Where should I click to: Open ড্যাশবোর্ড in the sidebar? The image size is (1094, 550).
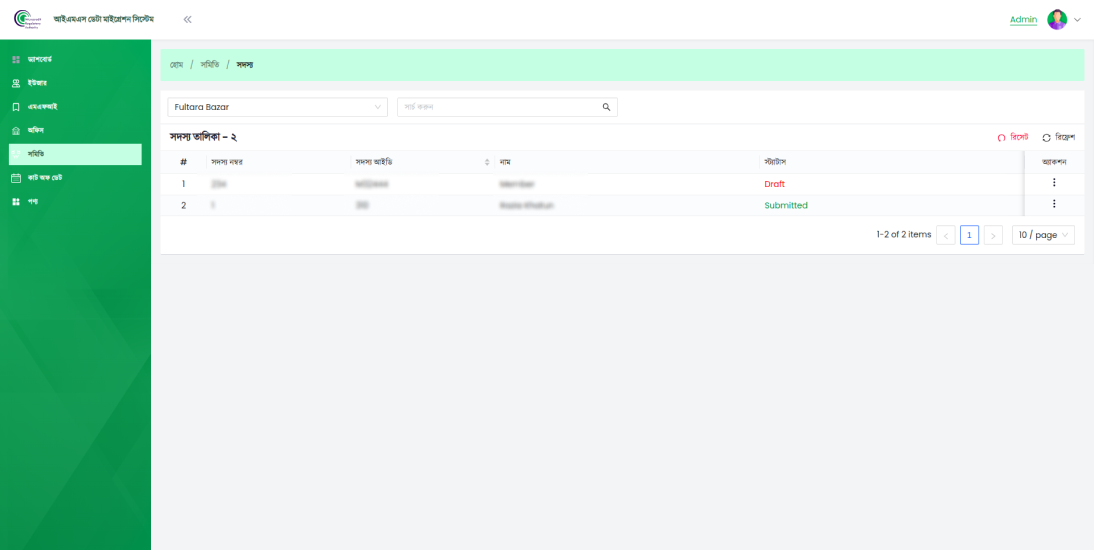[40, 60]
